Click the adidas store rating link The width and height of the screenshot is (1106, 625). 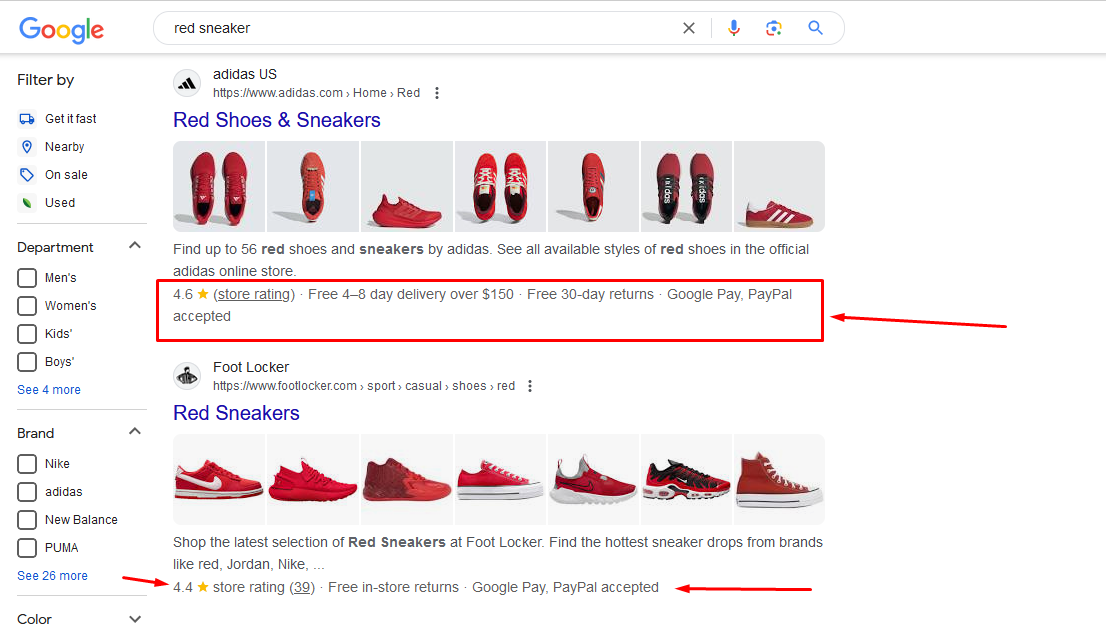click(x=254, y=294)
